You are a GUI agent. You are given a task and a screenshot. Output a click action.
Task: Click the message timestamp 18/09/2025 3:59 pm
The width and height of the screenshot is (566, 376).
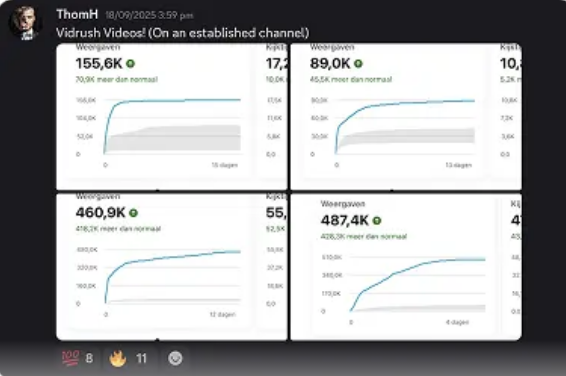click(149, 16)
